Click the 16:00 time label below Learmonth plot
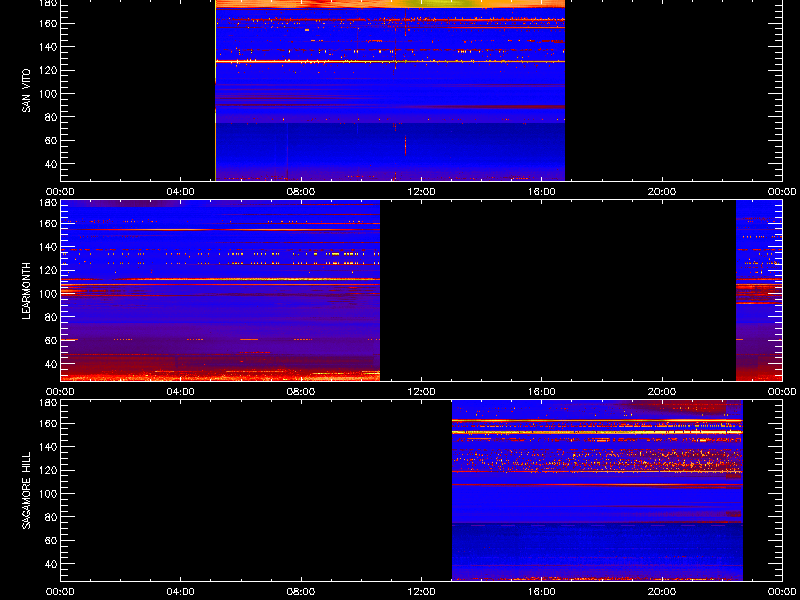The height and width of the screenshot is (600, 800). pyautogui.click(x=541, y=392)
